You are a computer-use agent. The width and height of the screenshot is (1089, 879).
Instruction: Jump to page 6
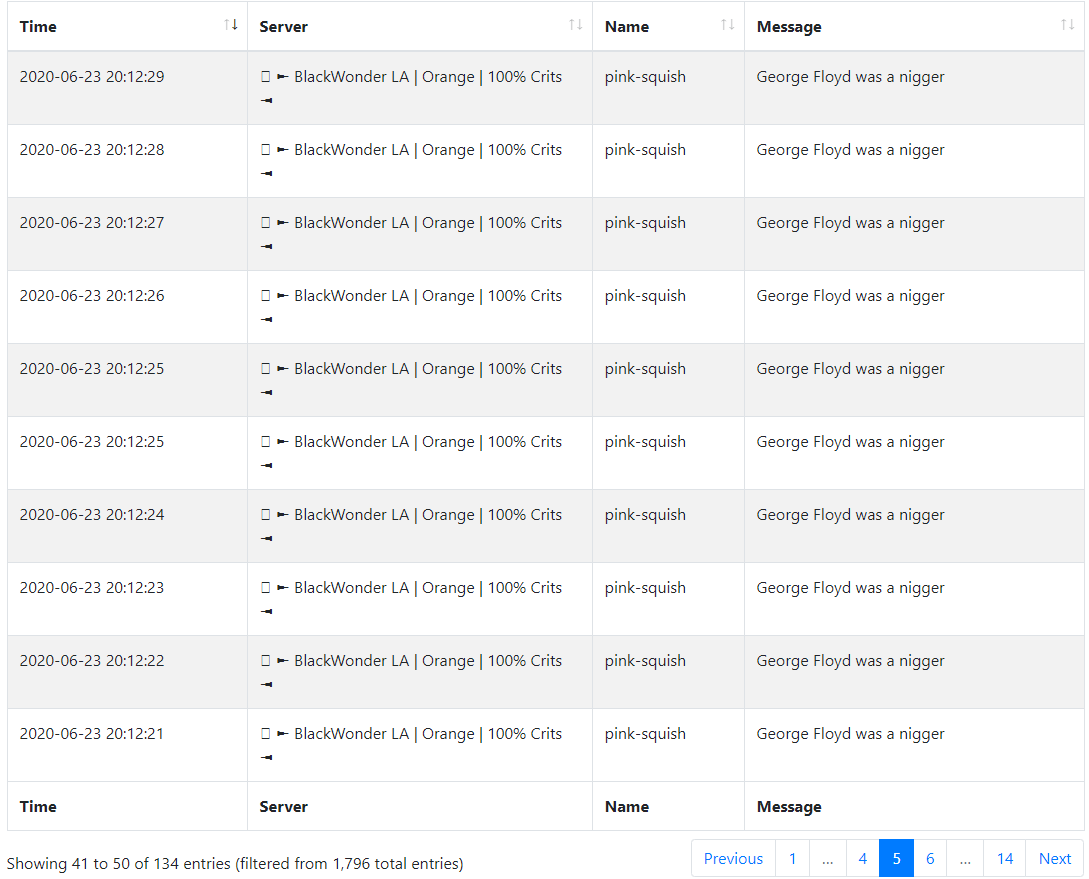pyautogui.click(x=931, y=858)
